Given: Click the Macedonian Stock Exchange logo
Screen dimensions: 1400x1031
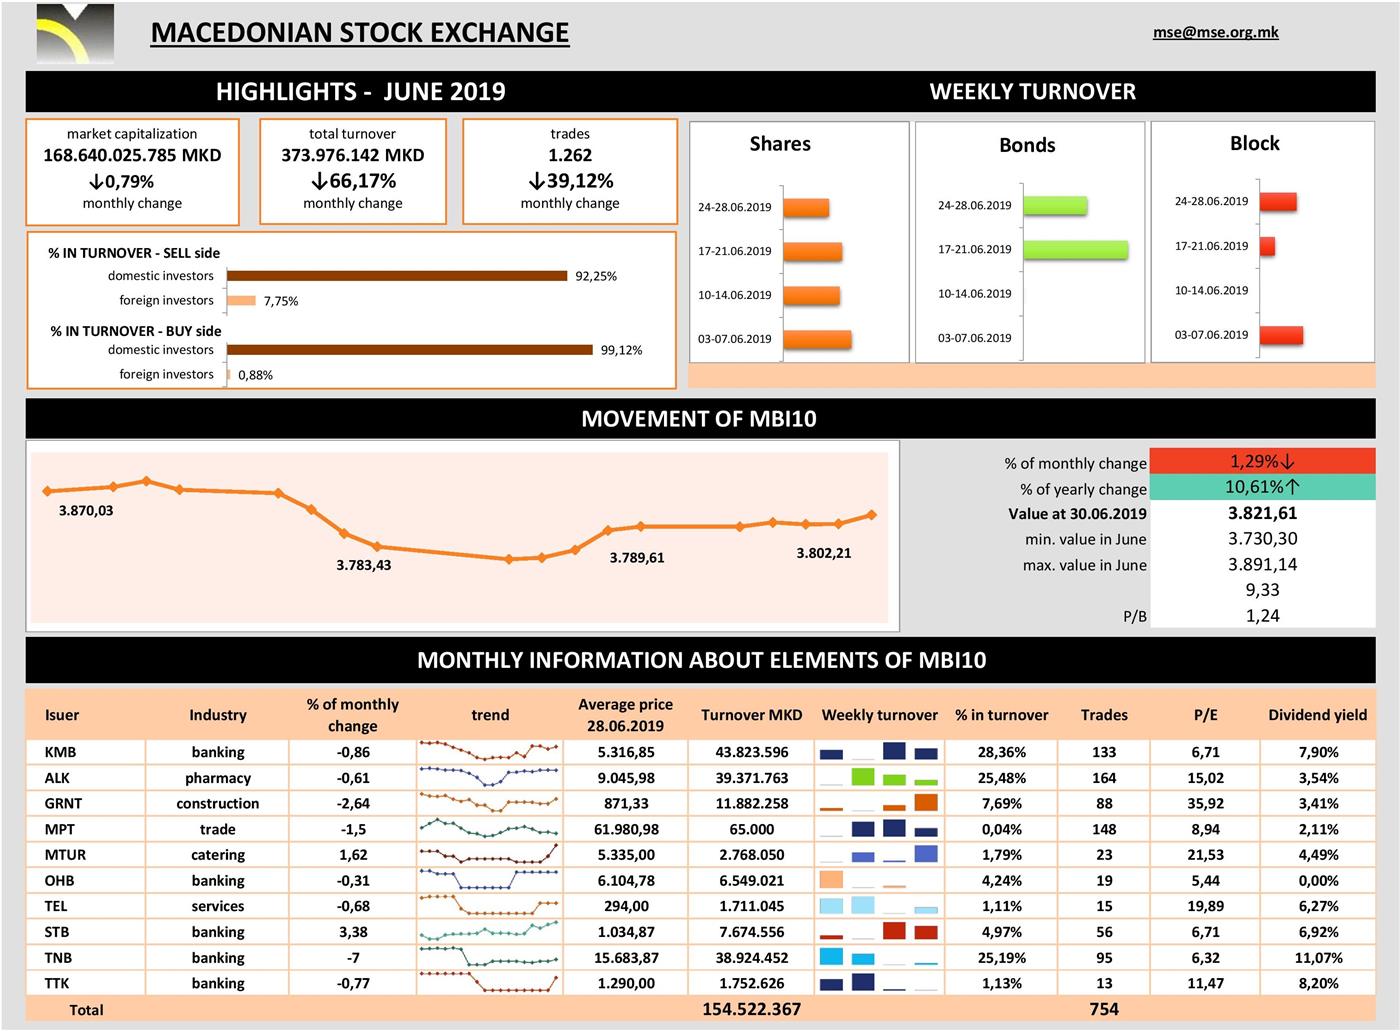Looking at the screenshot, I should tap(75, 34).
